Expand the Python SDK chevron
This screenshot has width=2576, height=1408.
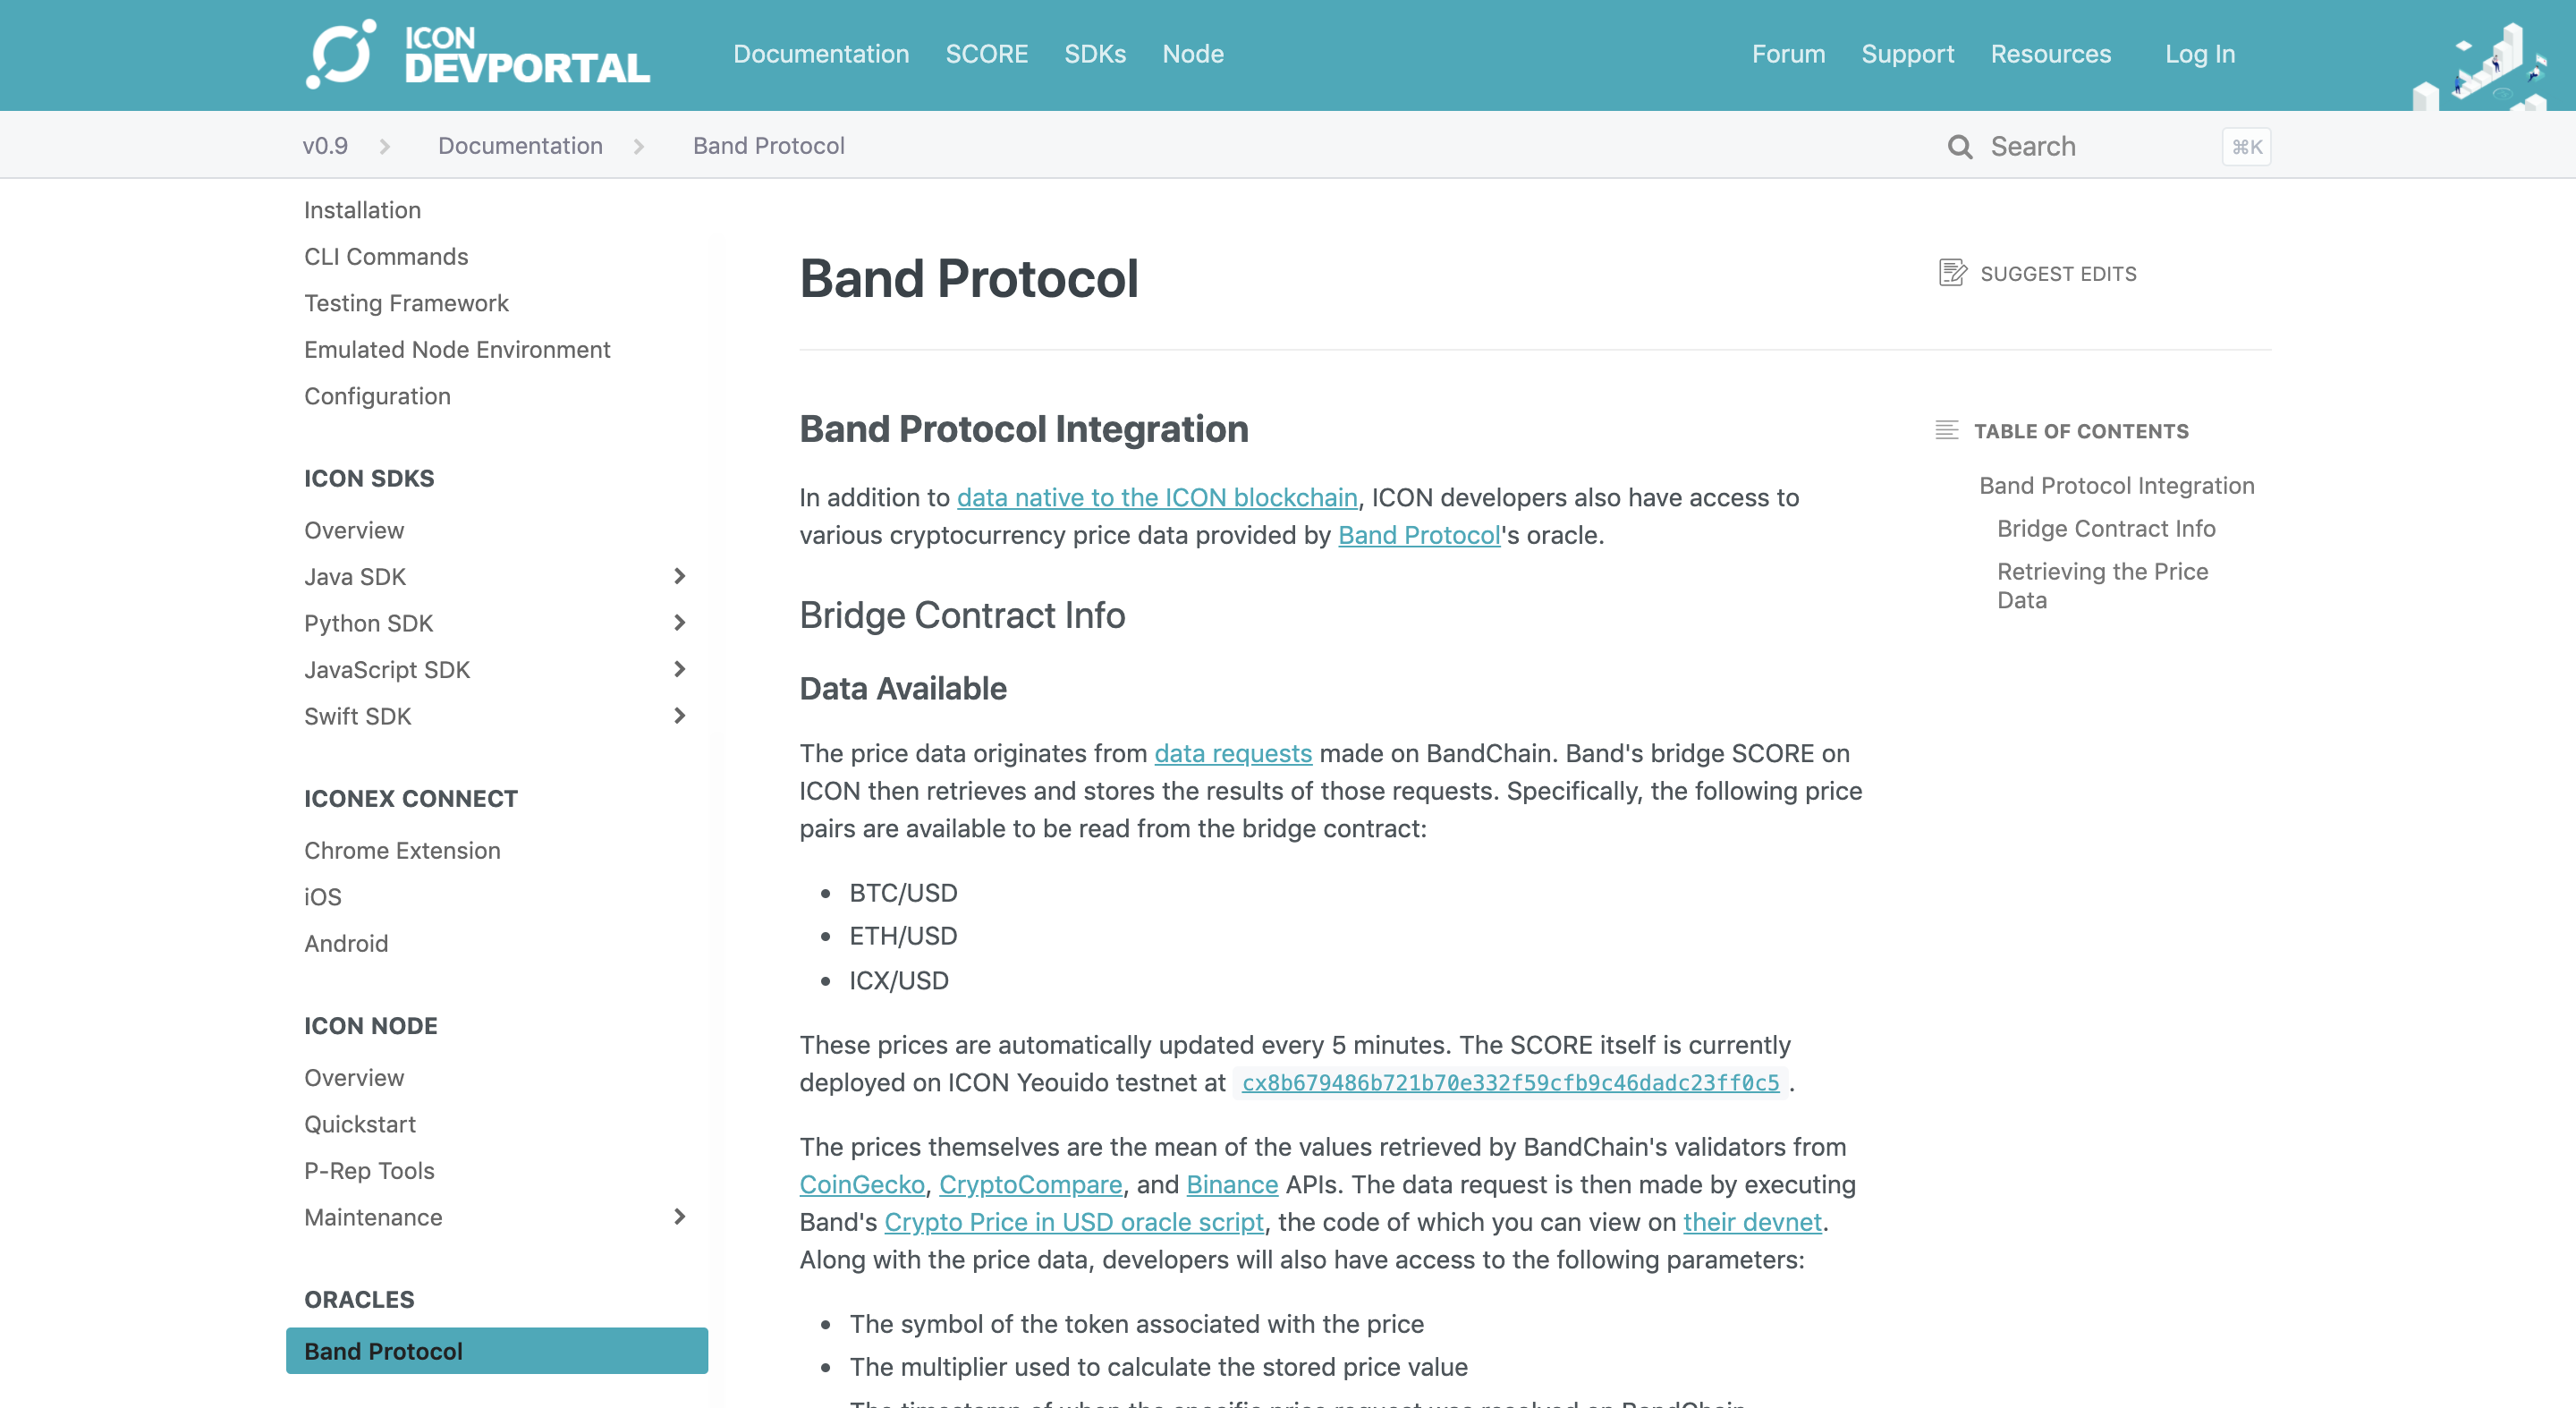[x=679, y=622]
